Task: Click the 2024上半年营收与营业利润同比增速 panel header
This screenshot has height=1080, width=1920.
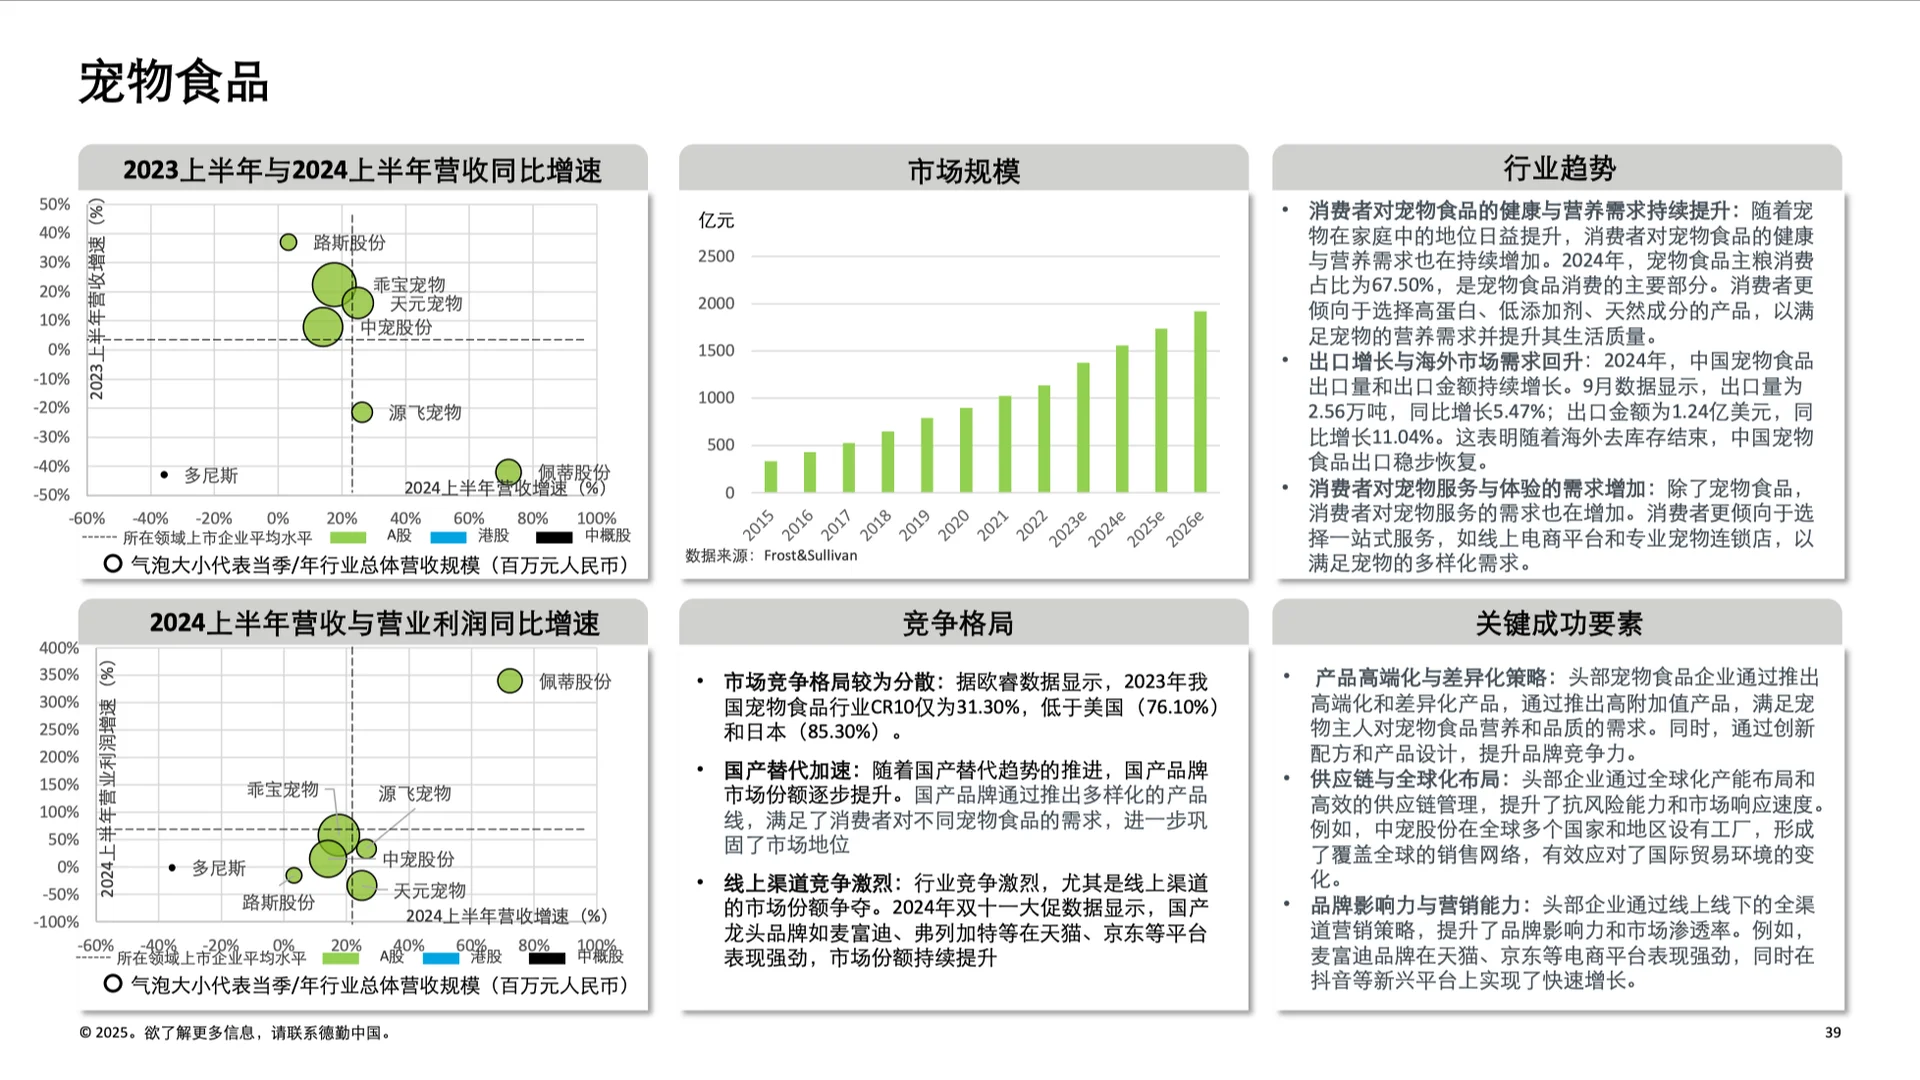Action: [363, 622]
